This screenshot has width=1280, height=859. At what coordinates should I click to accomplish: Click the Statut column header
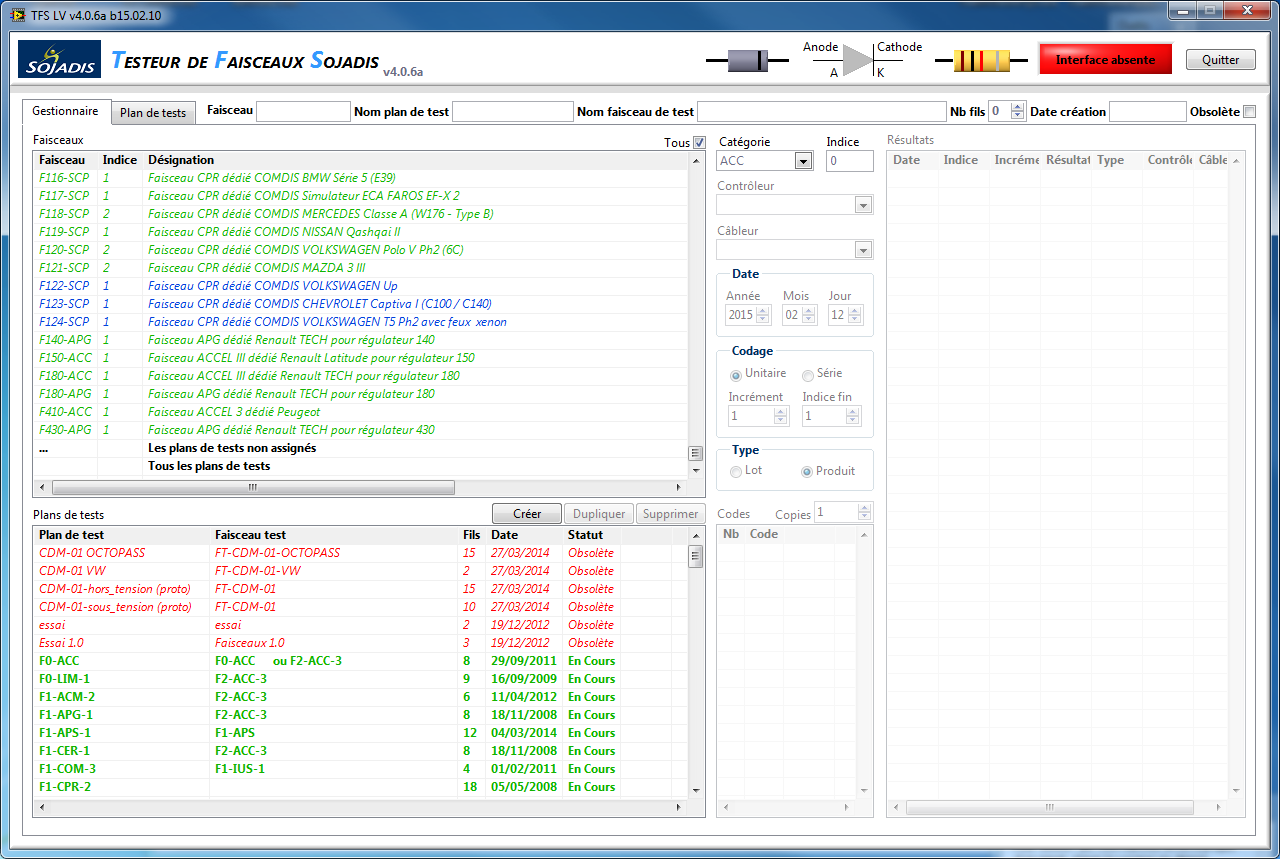[586, 535]
